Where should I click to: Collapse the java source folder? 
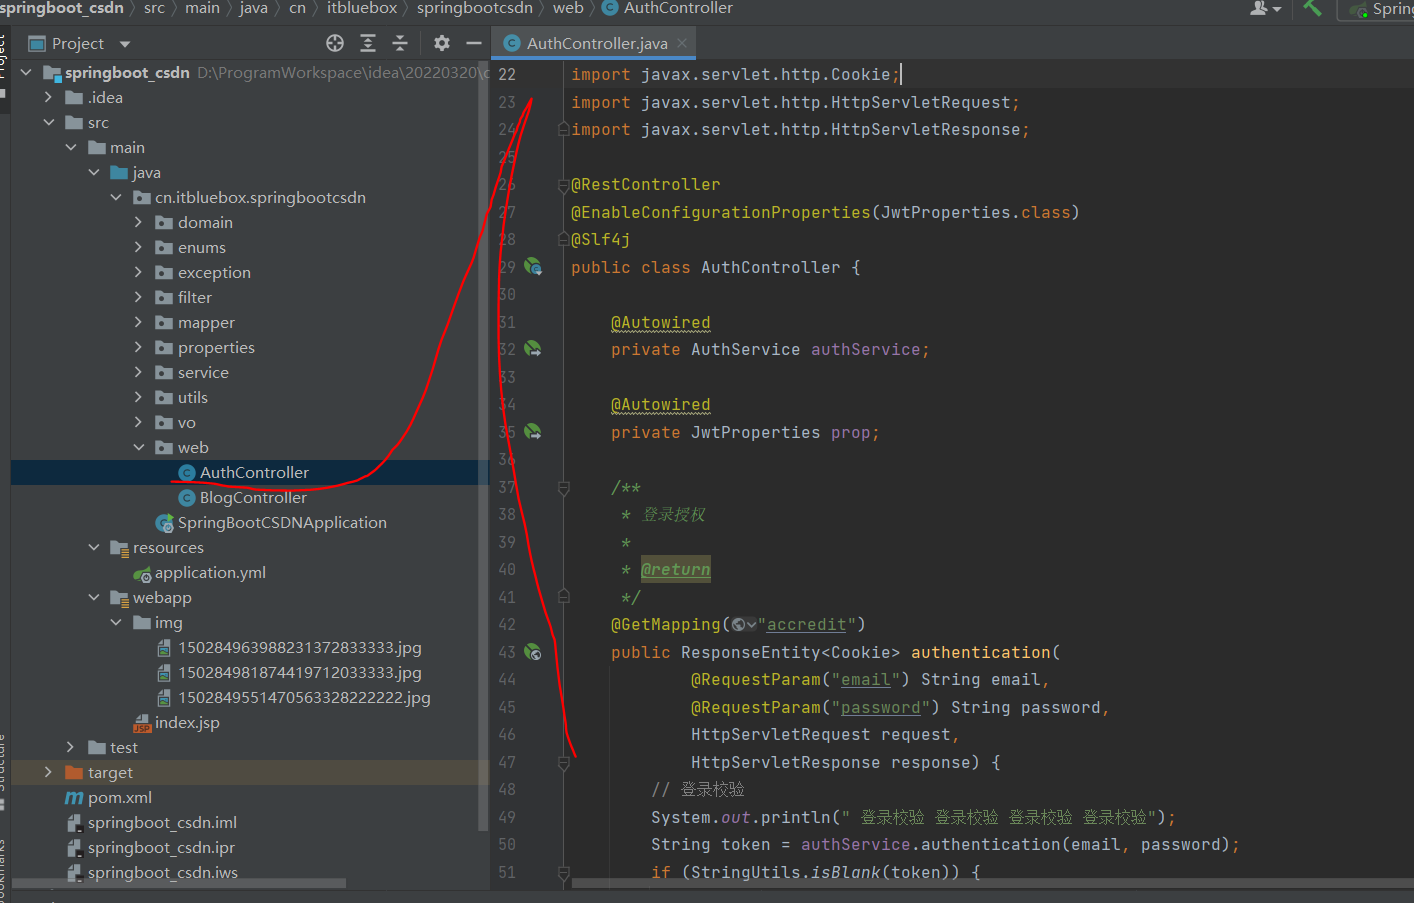(93, 172)
